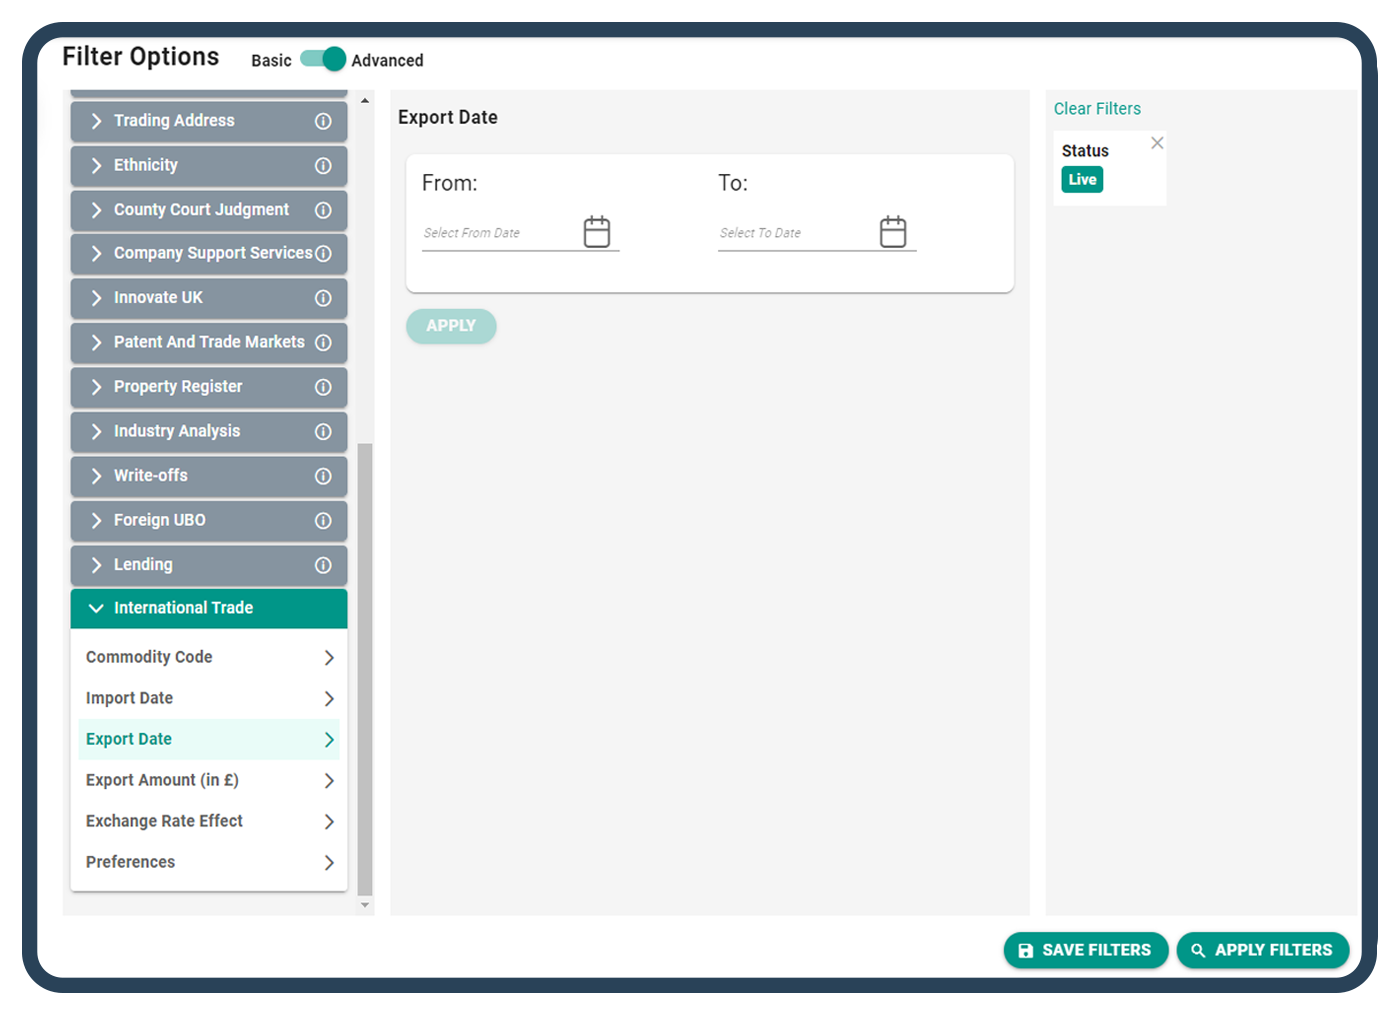Expand the Trading Address section
1396x1028 pixels.
coord(209,121)
